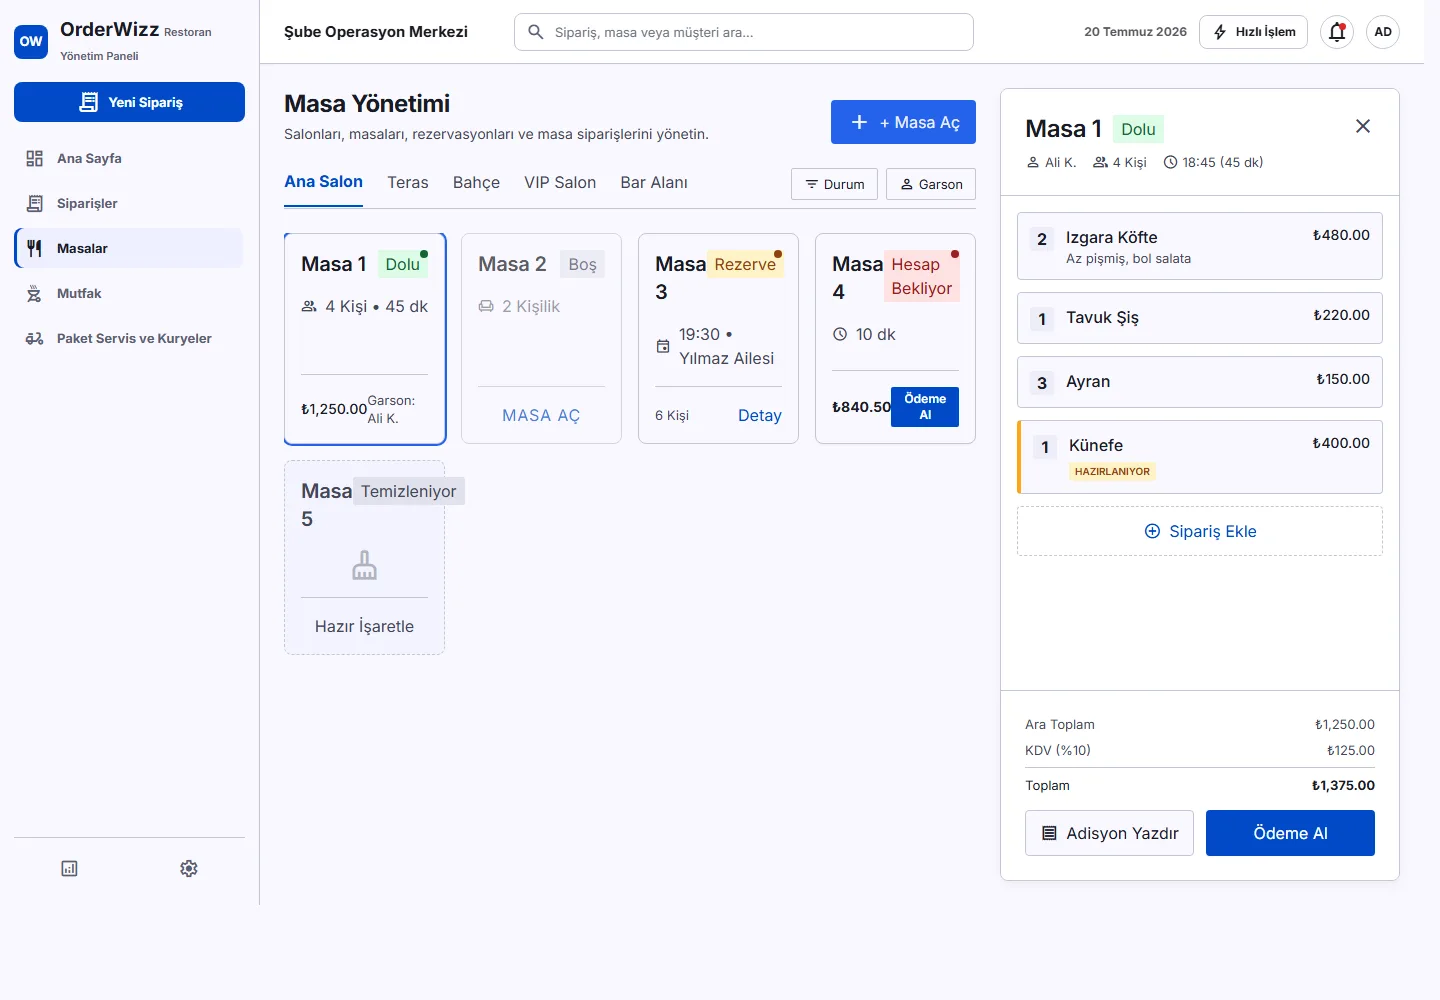Click MASA AÇ on Masa 2
The image size is (1440, 1000).
(541, 415)
